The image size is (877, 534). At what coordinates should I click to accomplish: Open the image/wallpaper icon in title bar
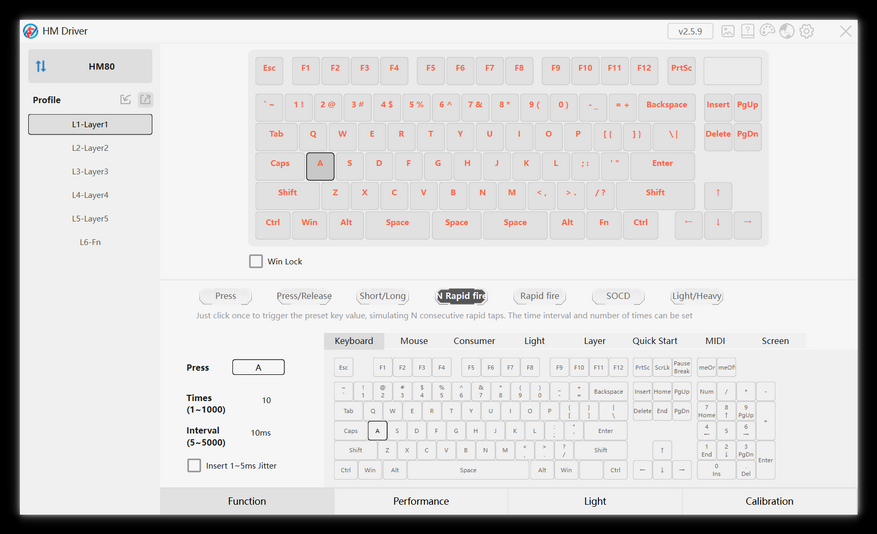(x=728, y=31)
